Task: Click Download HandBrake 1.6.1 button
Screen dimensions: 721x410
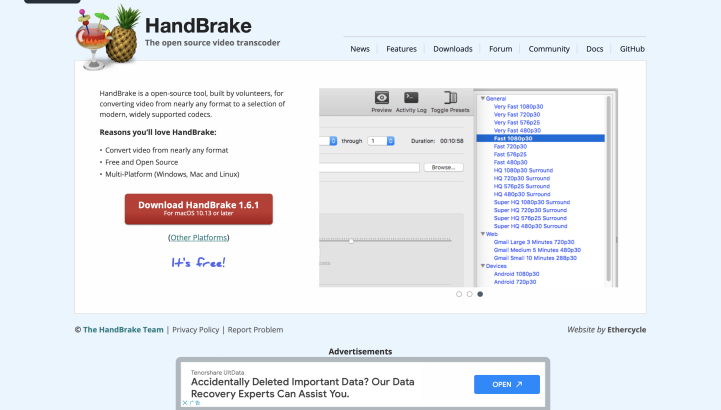Action: pyautogui.click(x=198, y=208)
